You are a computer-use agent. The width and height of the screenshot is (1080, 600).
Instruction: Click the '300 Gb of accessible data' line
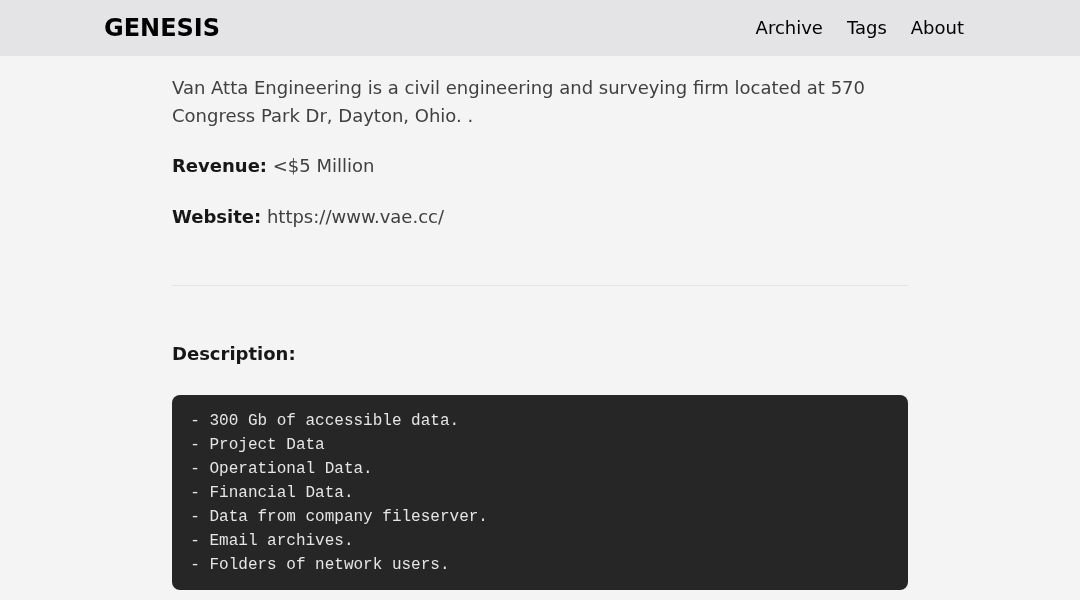point(324,420)
